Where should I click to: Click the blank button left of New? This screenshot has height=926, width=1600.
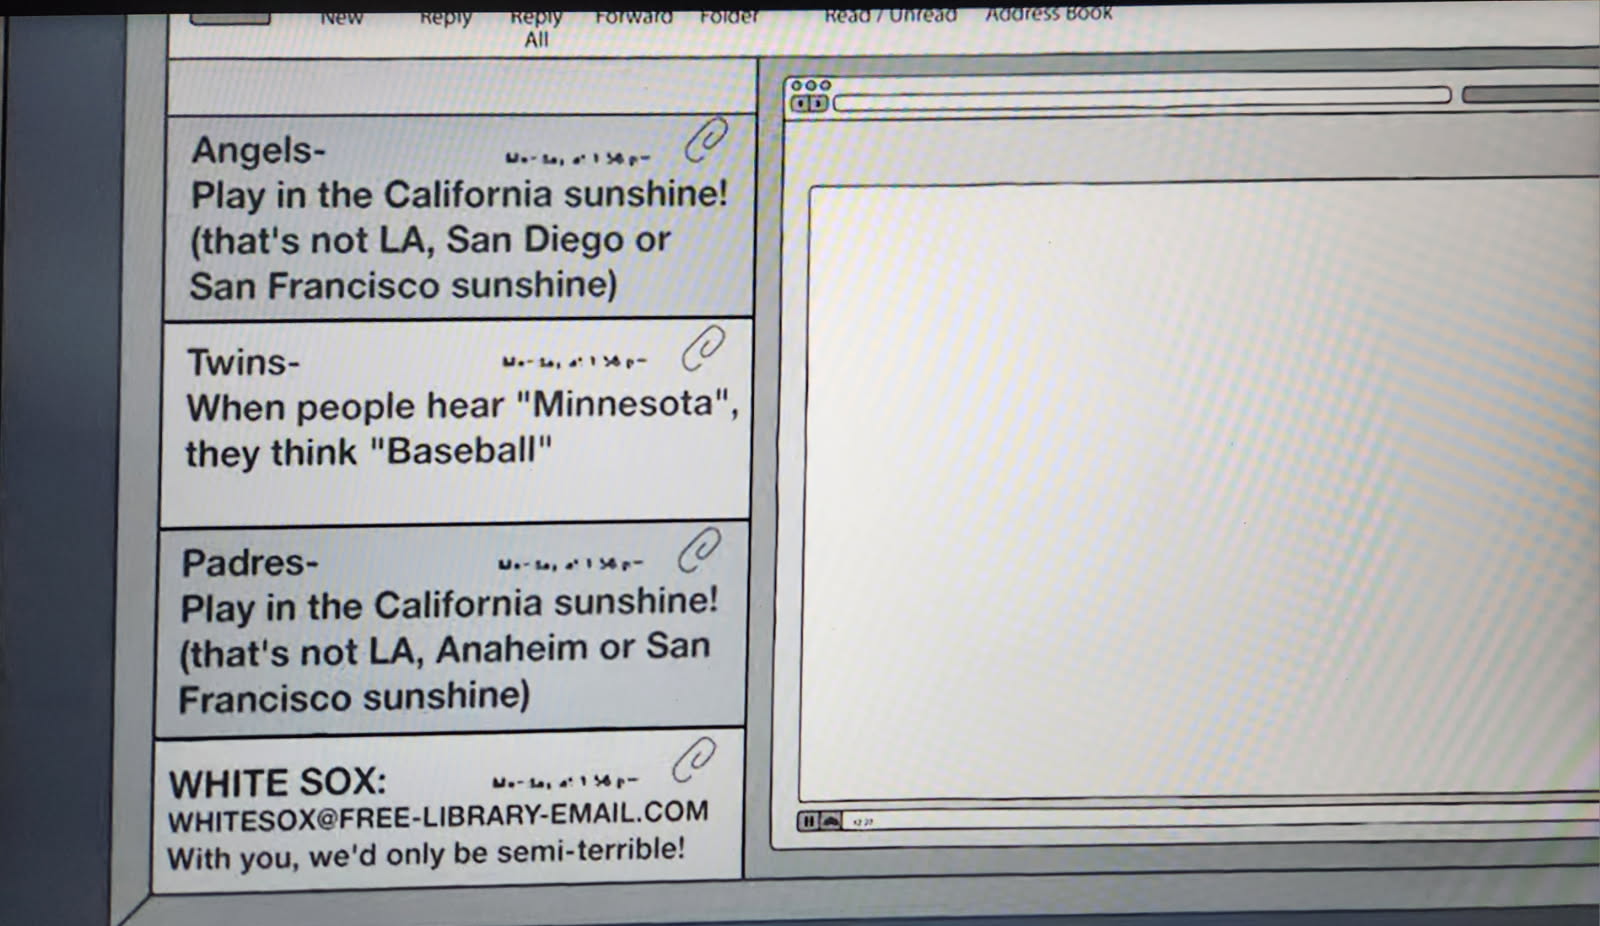(230, 17)
